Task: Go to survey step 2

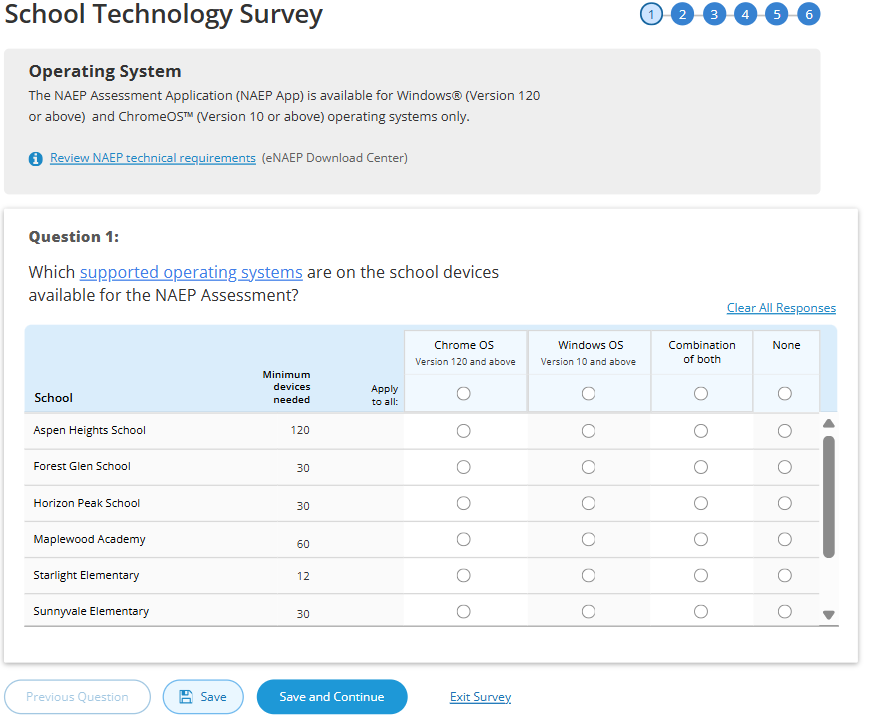Action: [682, 14]
